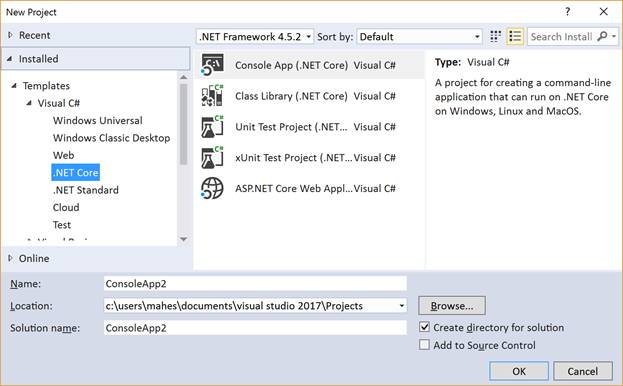
Task: Select the Test template category
Action: [62, 225]
